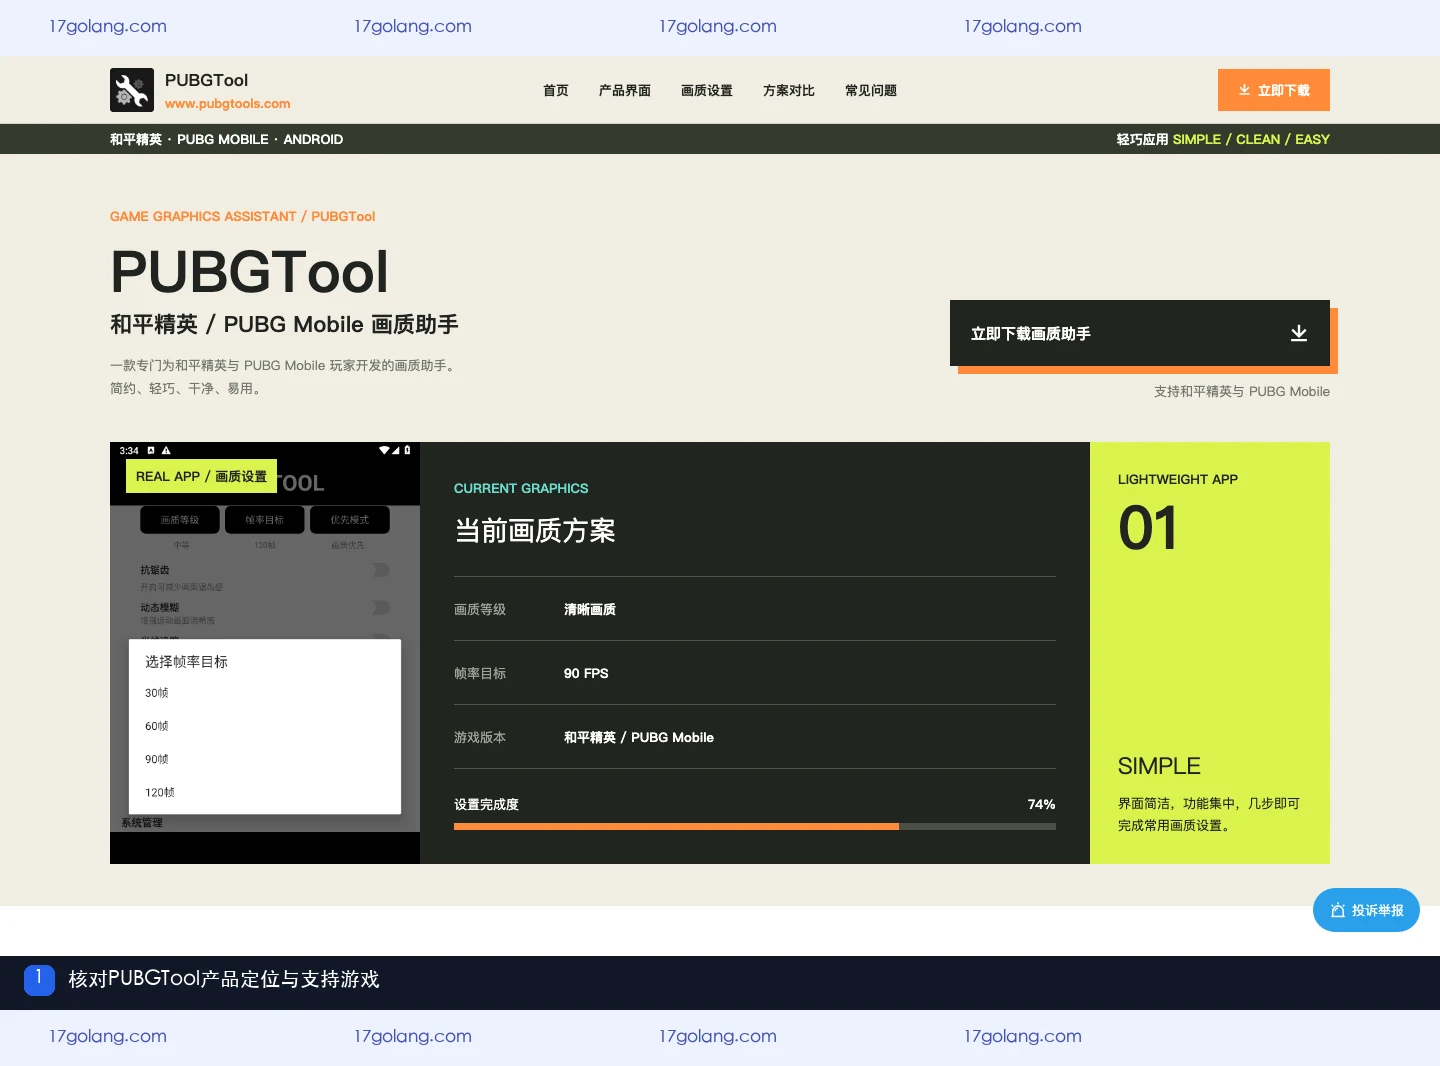Click the PUBGTool brand name in header

[206, 80]
